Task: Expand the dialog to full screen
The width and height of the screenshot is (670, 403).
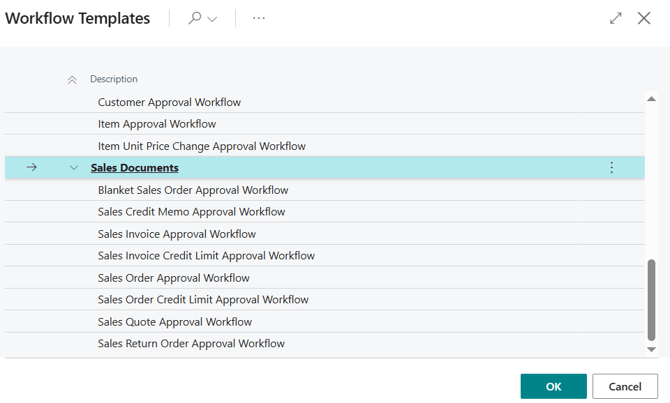Action: coord(616,18)
